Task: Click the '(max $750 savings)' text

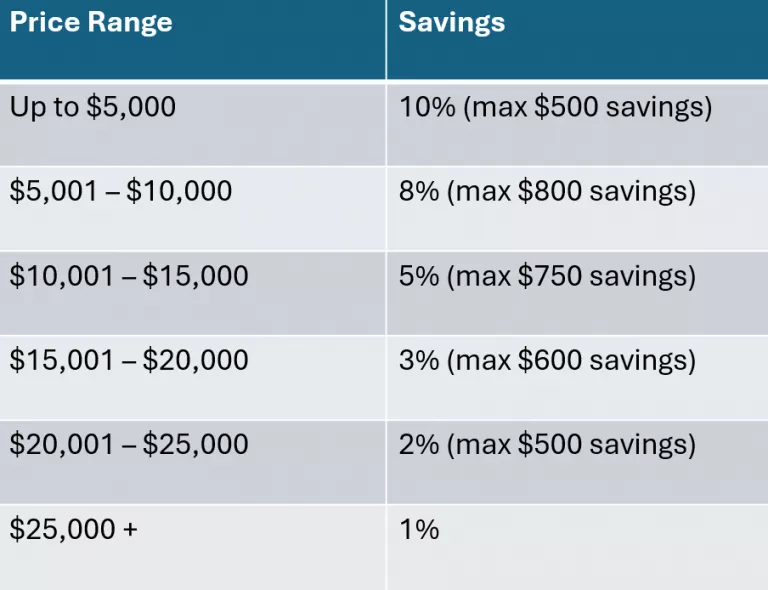Action: click(x=571, y=275)
